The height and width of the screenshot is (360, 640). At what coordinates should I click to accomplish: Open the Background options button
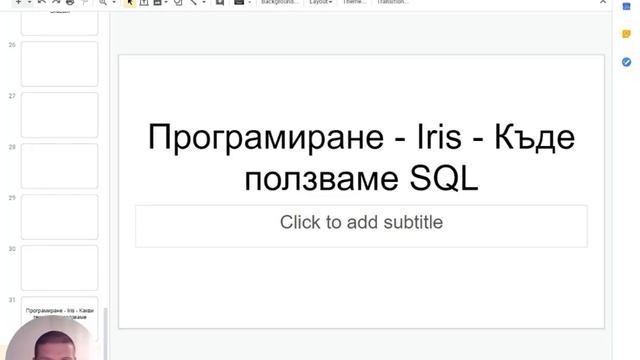pos(280,2)
